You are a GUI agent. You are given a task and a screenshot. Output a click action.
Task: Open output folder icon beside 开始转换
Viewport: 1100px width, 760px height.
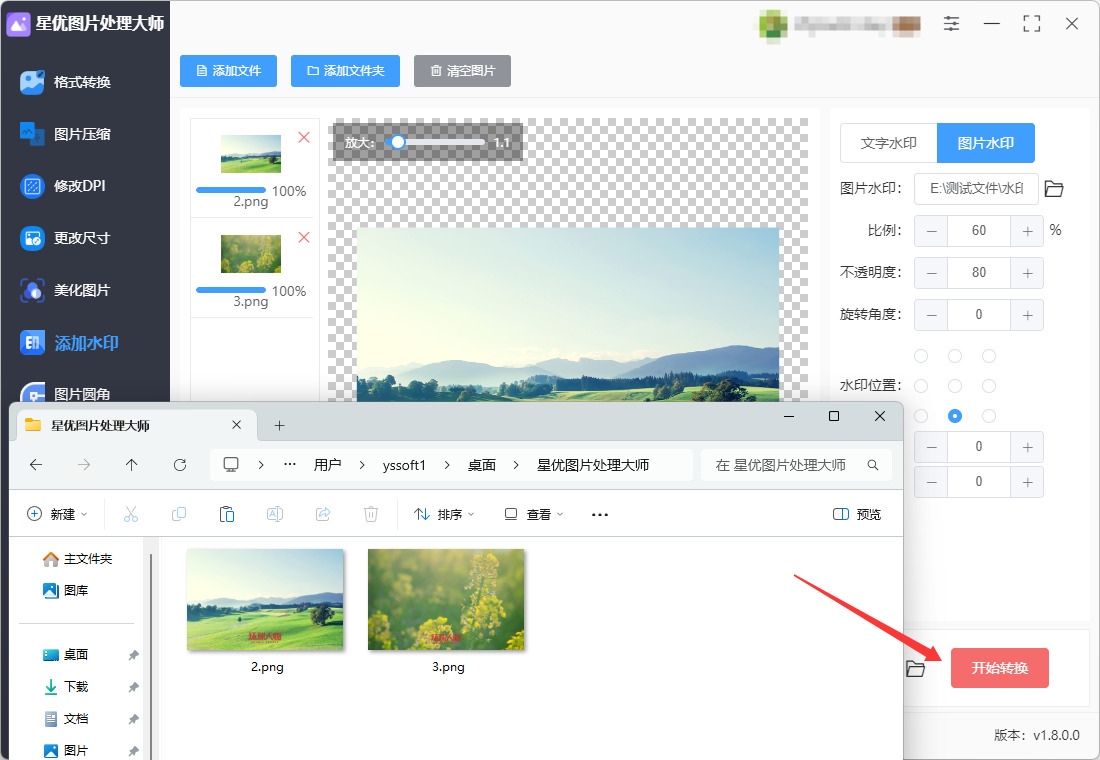915,669
